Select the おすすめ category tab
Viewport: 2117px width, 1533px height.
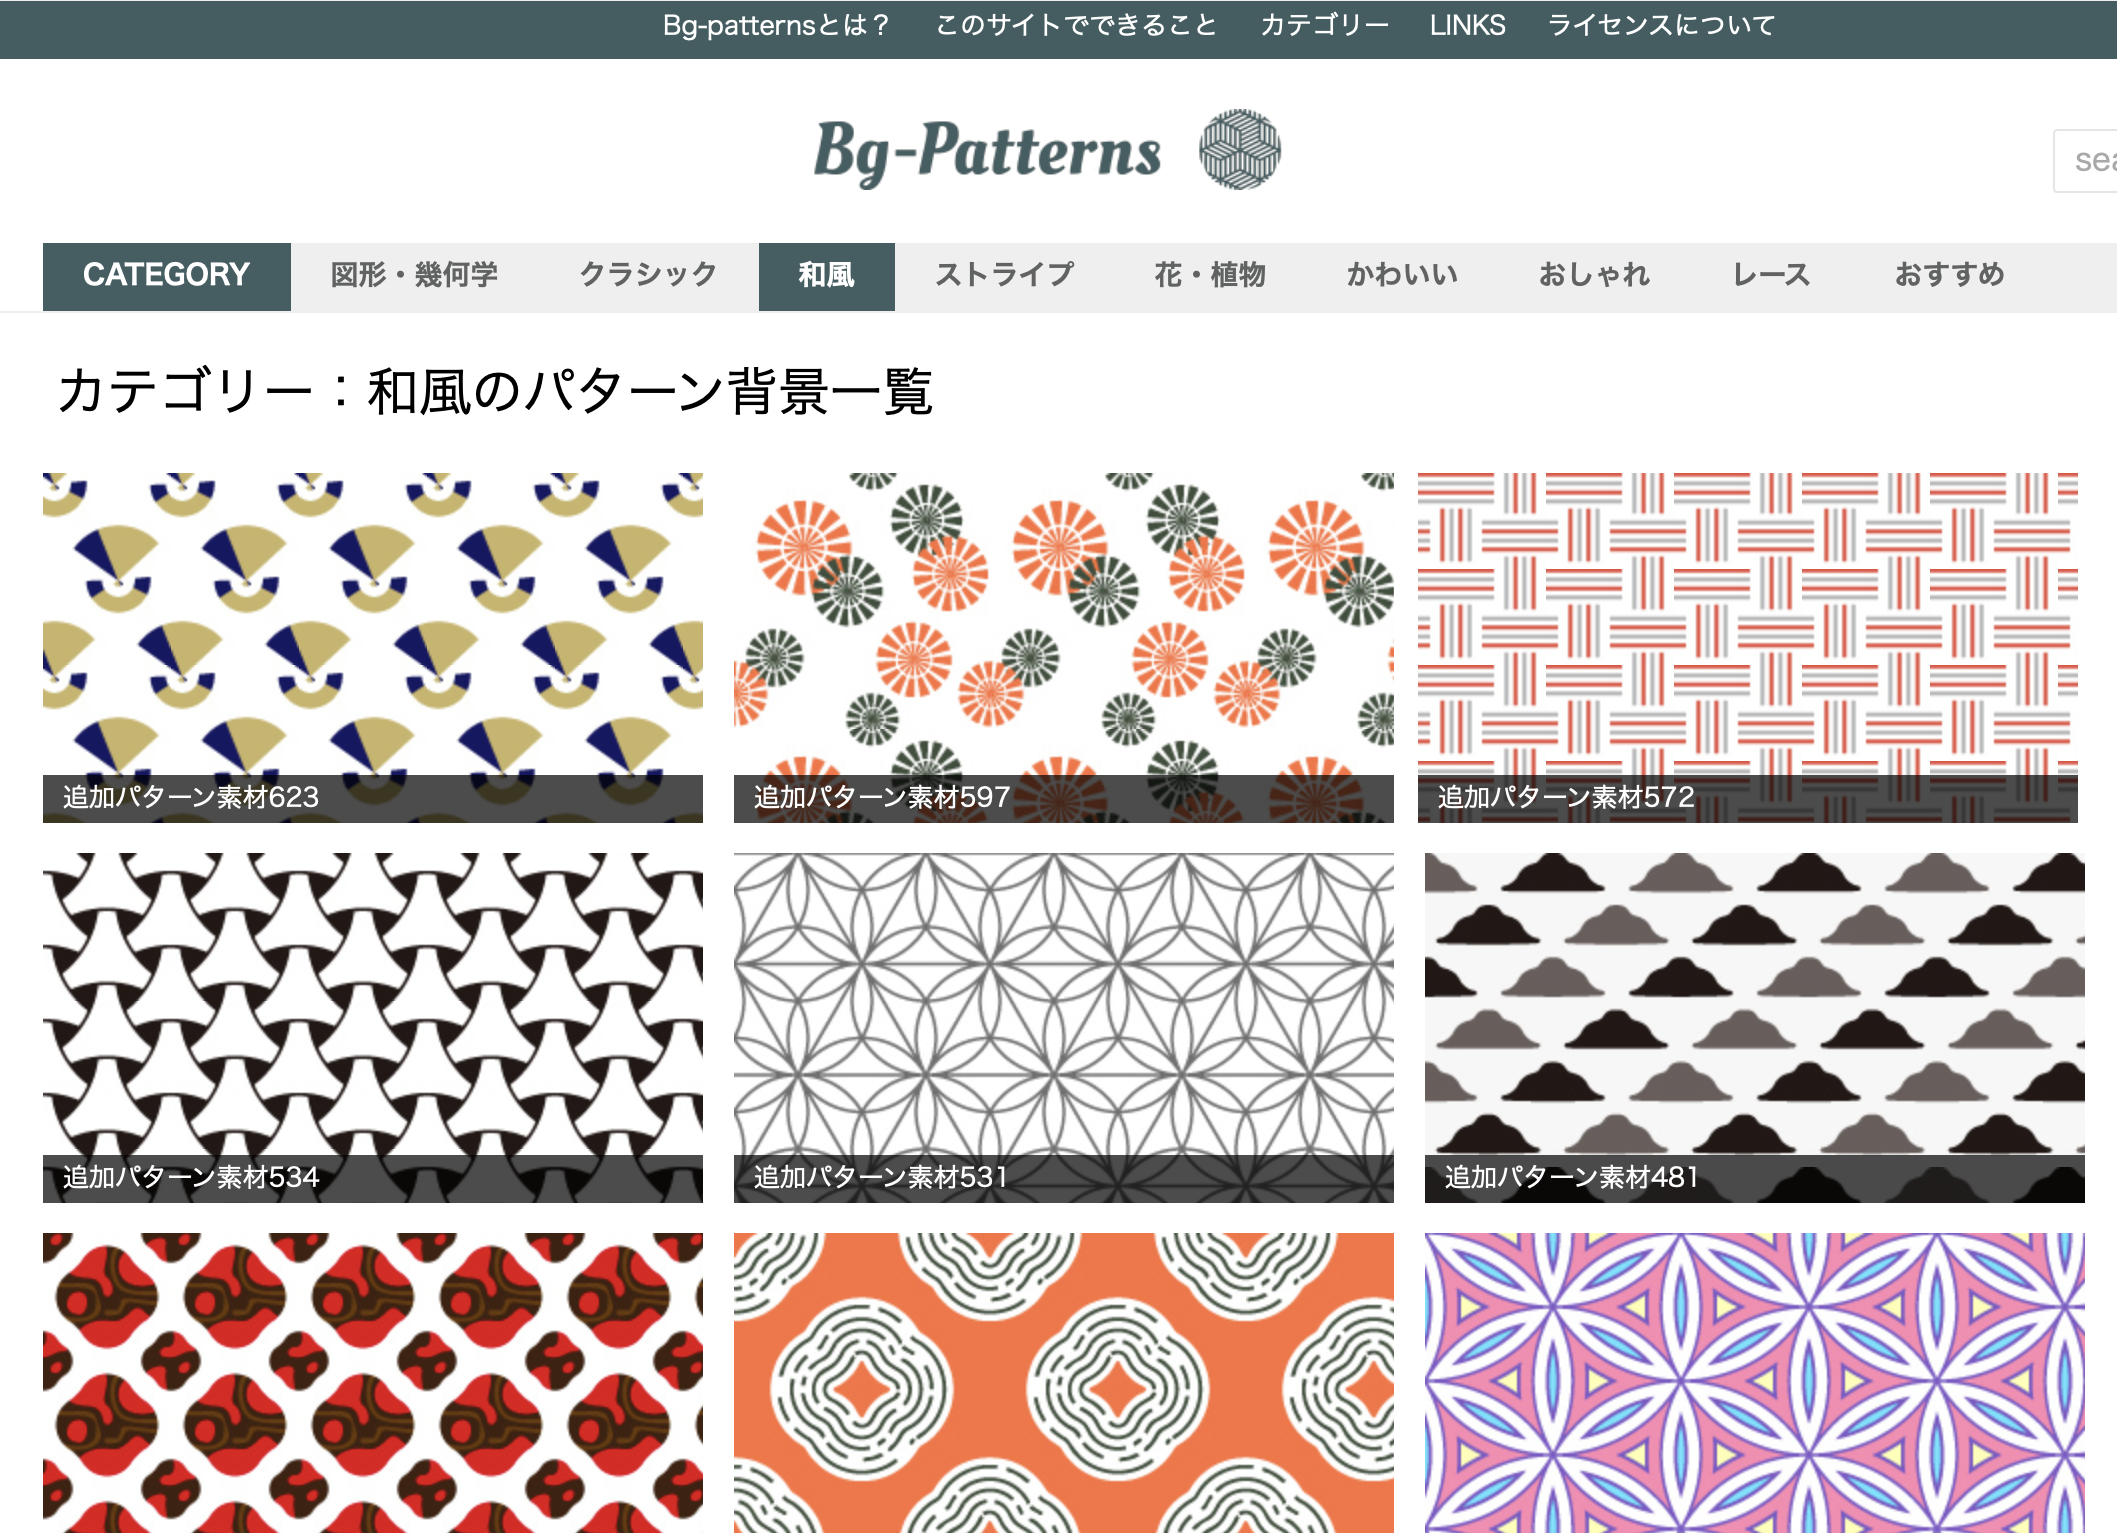tap(1950, 276)
